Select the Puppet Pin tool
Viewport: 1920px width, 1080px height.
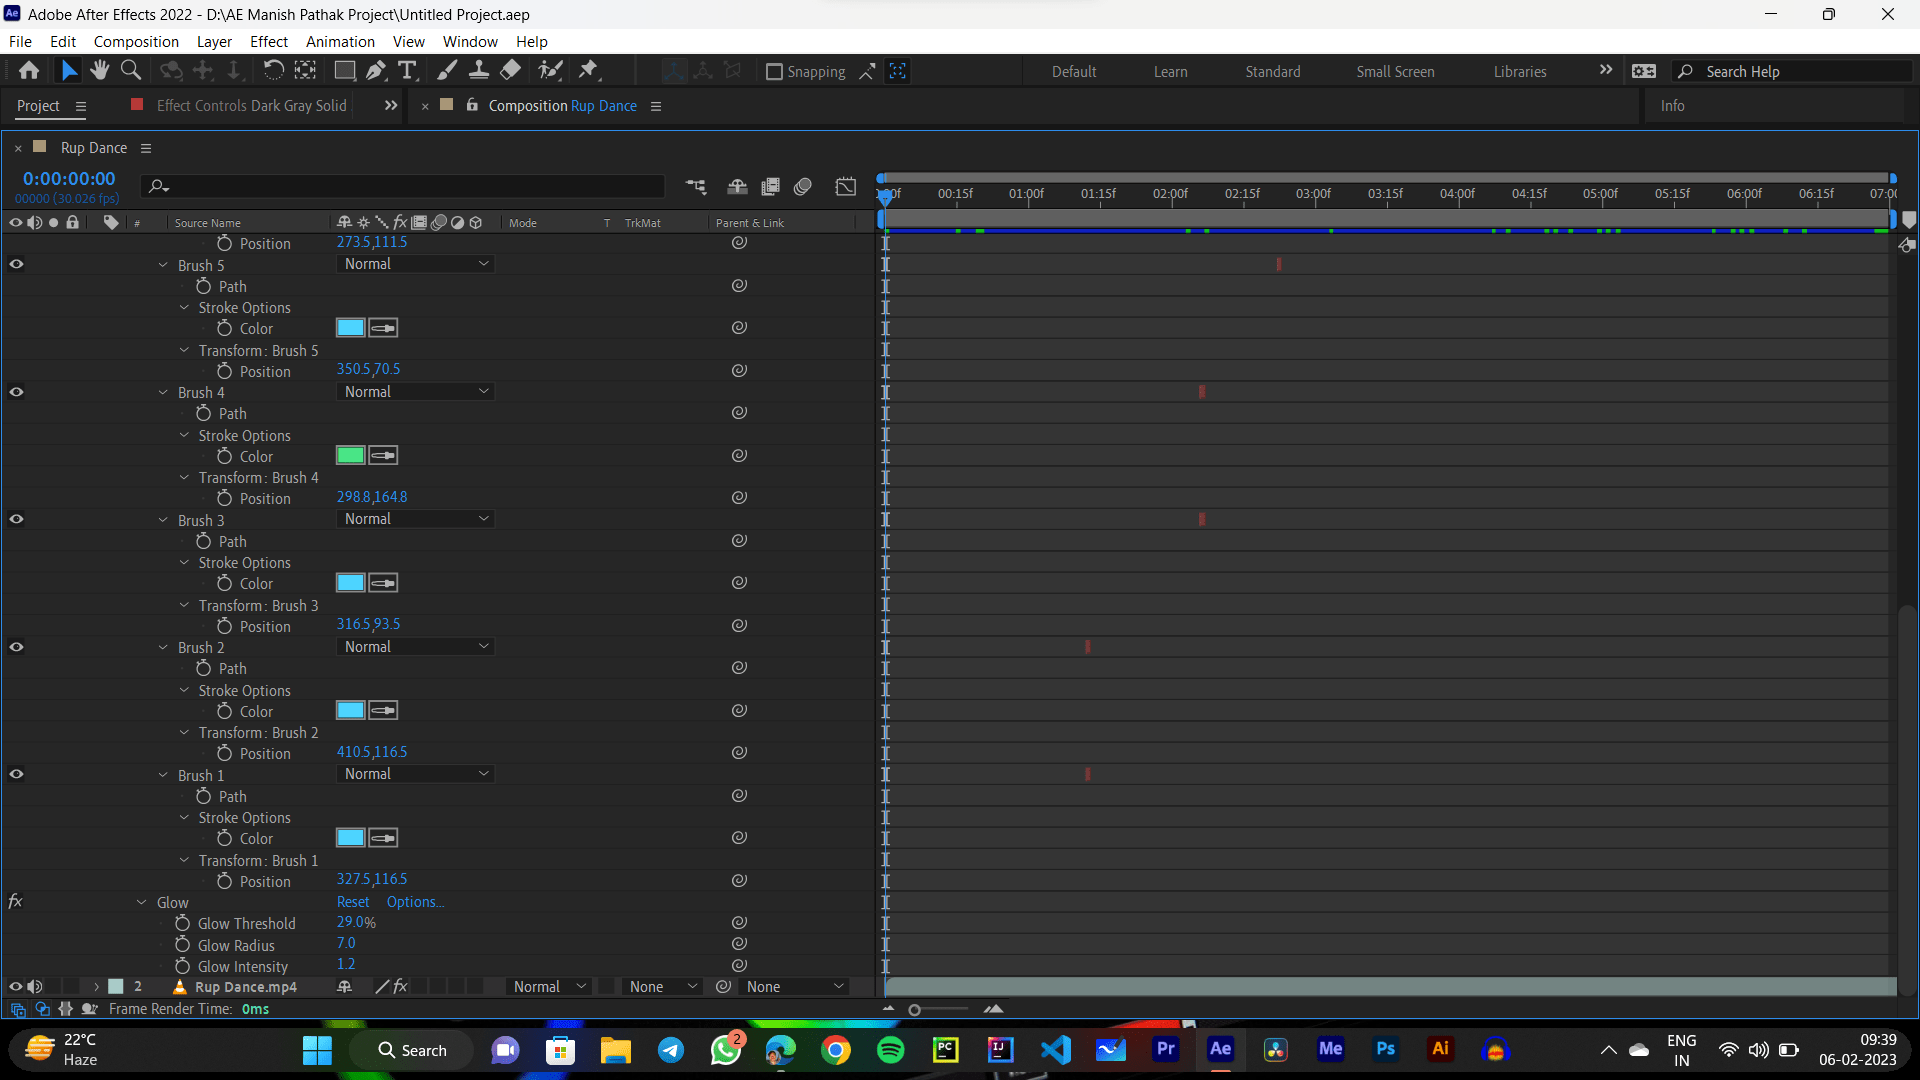[590, 70]
